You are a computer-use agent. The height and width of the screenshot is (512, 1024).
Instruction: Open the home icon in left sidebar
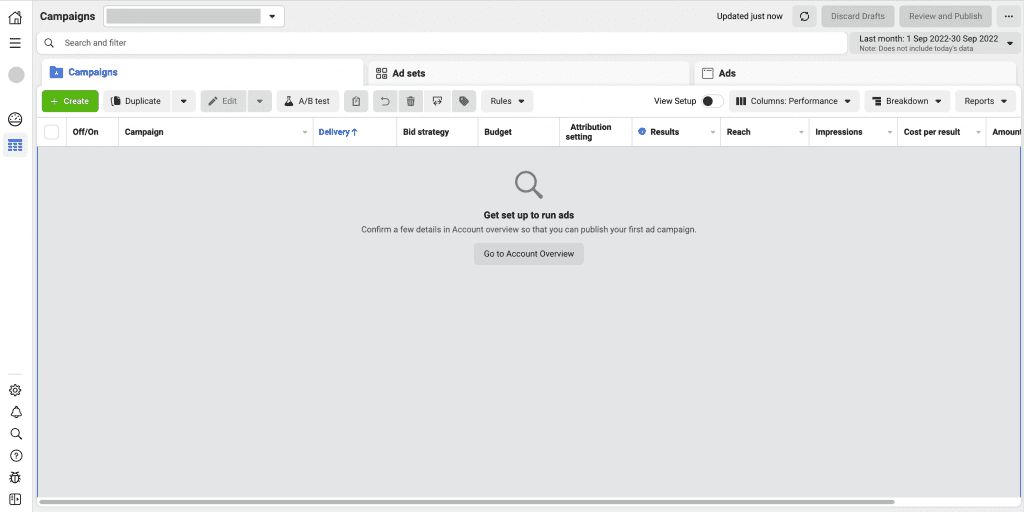[x=15, y=18]
